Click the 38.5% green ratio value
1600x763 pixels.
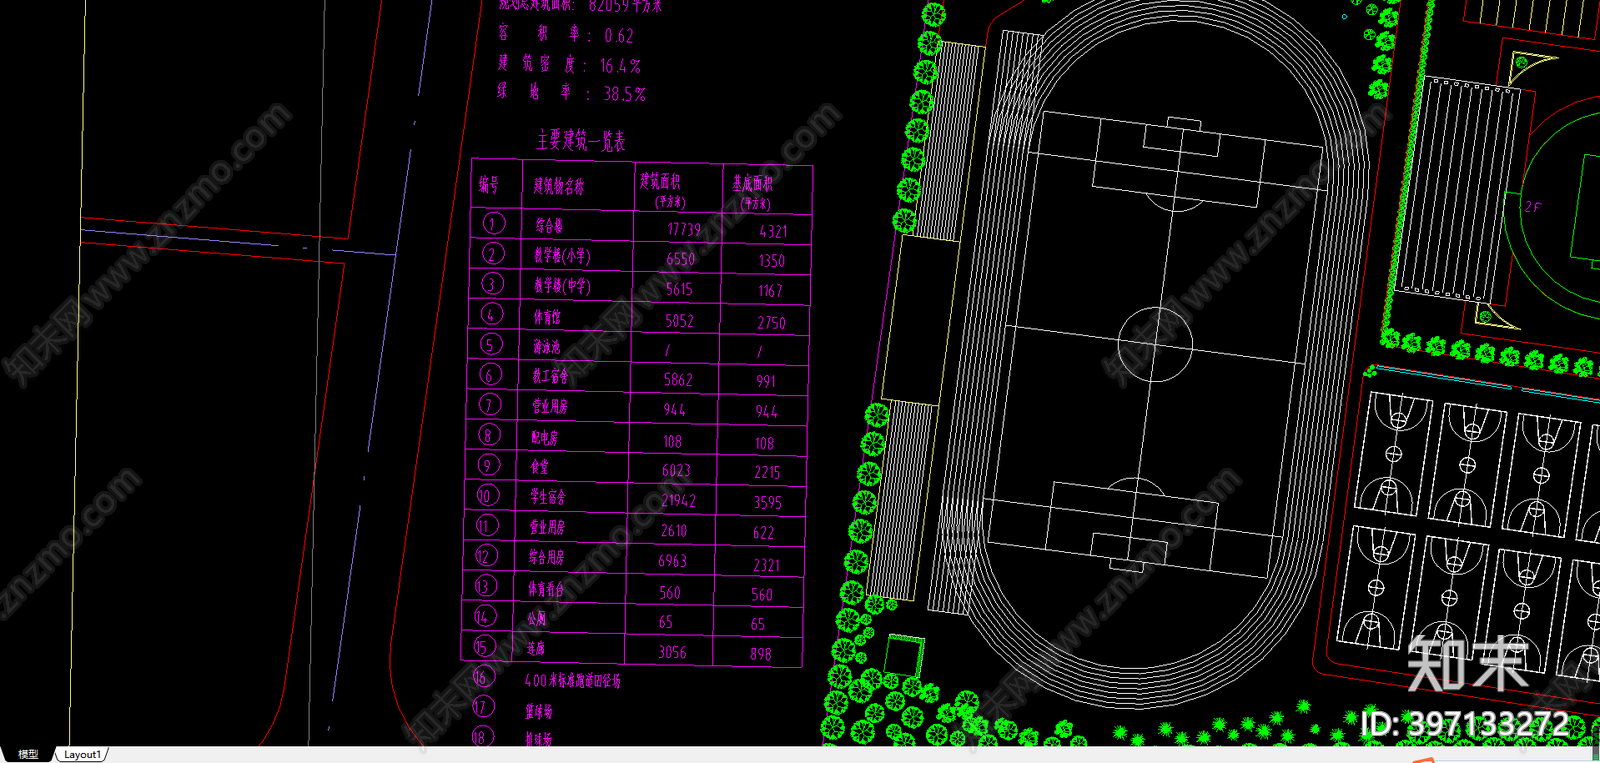pos(625,95)
